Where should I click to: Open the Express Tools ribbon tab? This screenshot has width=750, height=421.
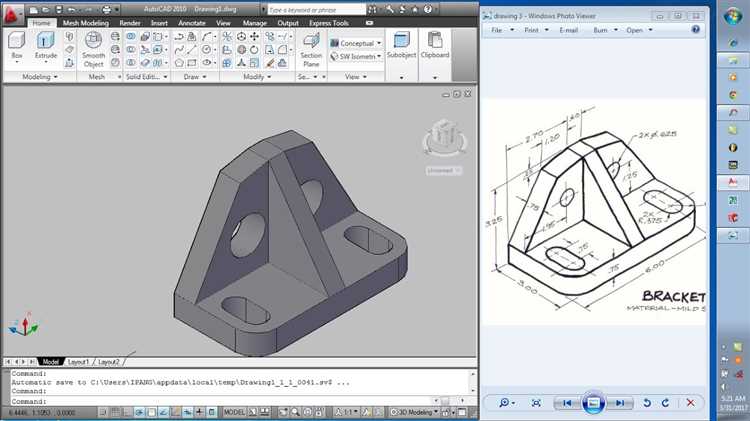tap(329, 23)
